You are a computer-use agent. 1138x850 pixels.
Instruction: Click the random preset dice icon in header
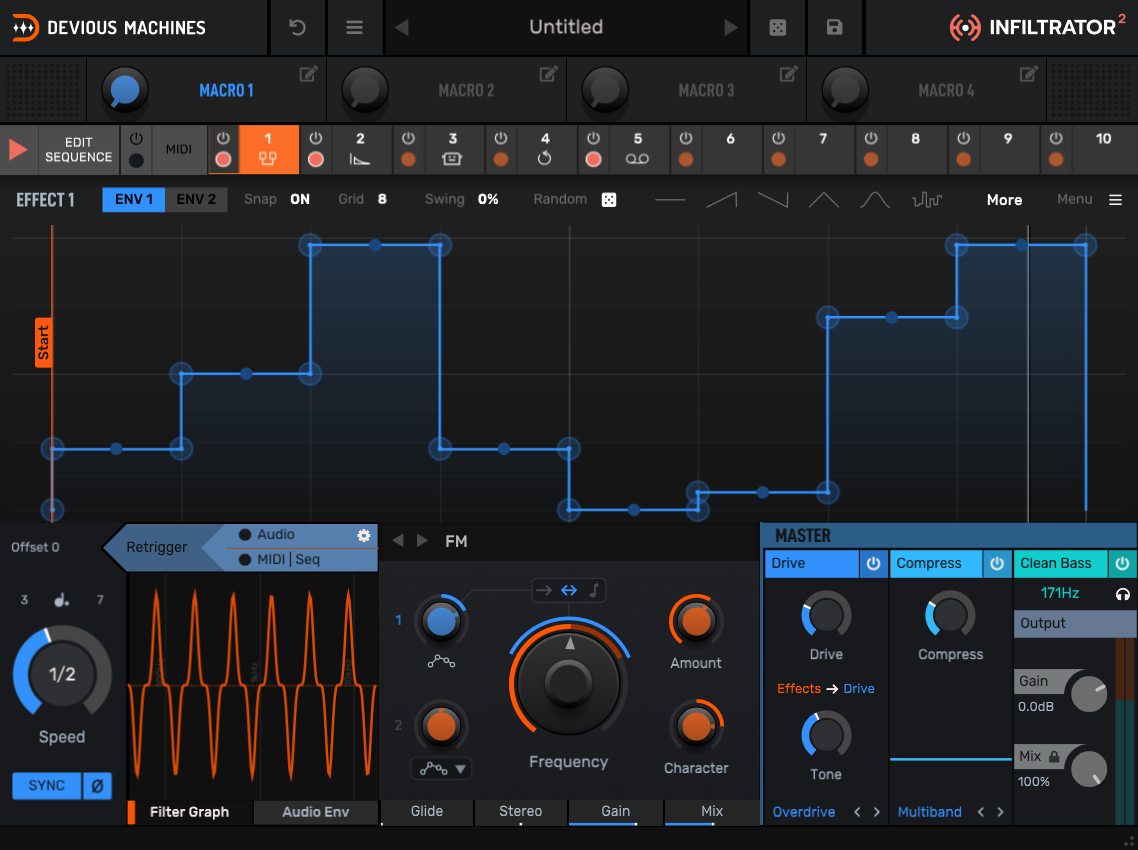[777, 28]
